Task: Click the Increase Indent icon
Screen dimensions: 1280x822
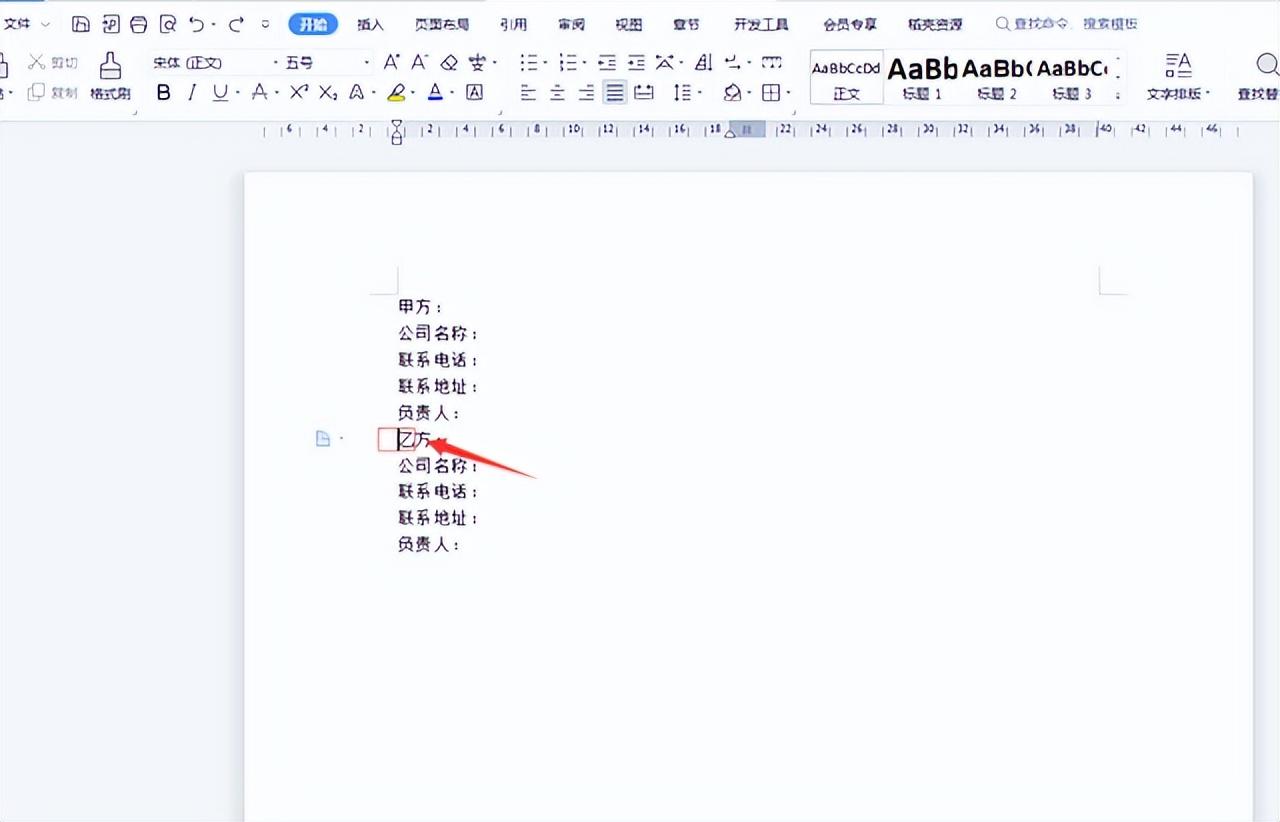Action: coord(636,63)
